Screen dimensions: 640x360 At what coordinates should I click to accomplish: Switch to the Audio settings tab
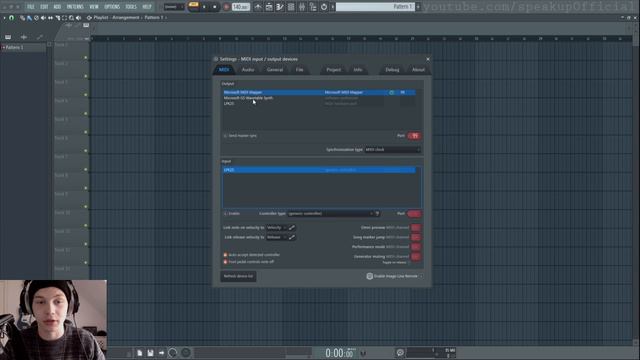click(248, 70)
